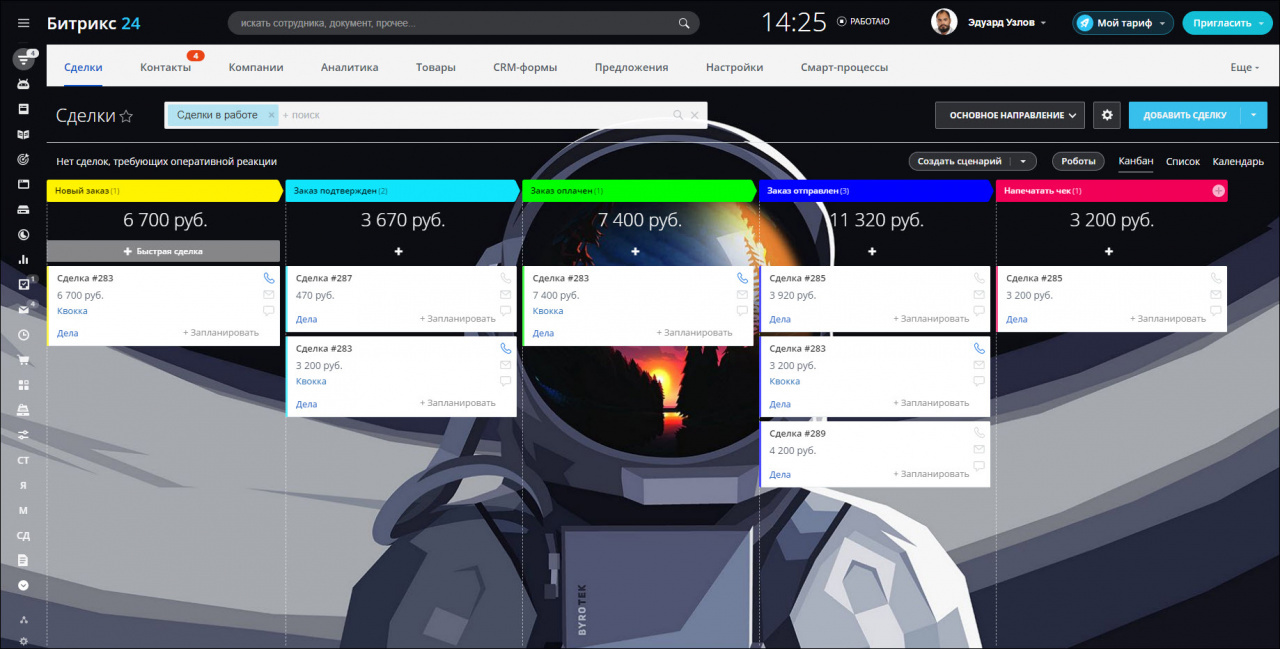
Task: Open the sitemap icon in left sidebar
Action: pos(23,620)
